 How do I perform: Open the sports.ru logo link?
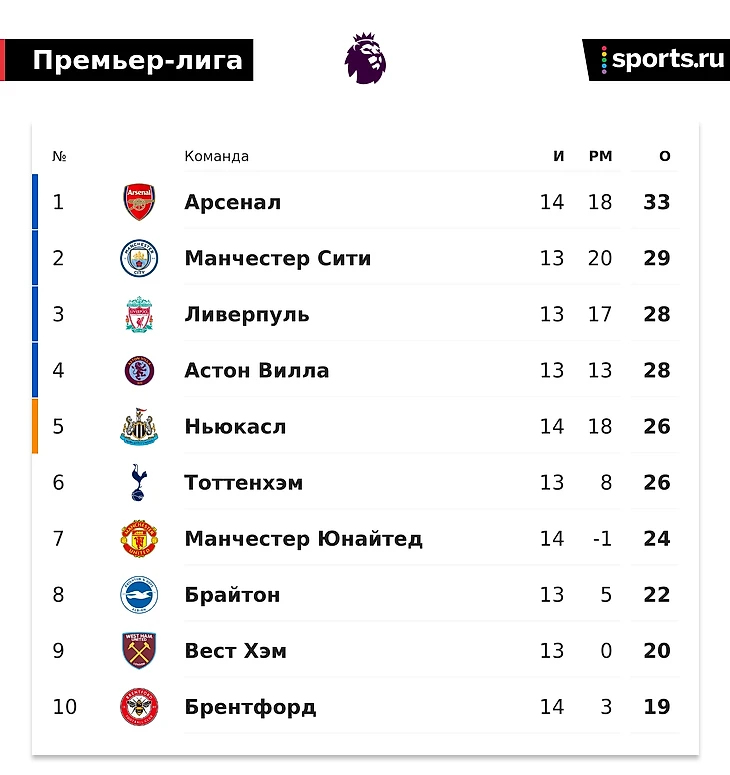point(657,60)
